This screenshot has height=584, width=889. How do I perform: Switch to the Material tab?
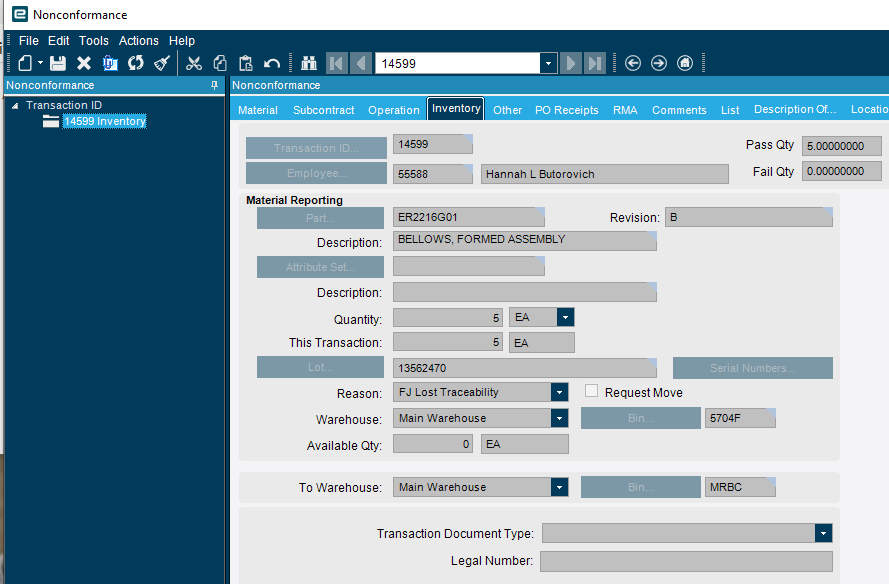pyautogui.click(x=258, y=110)
